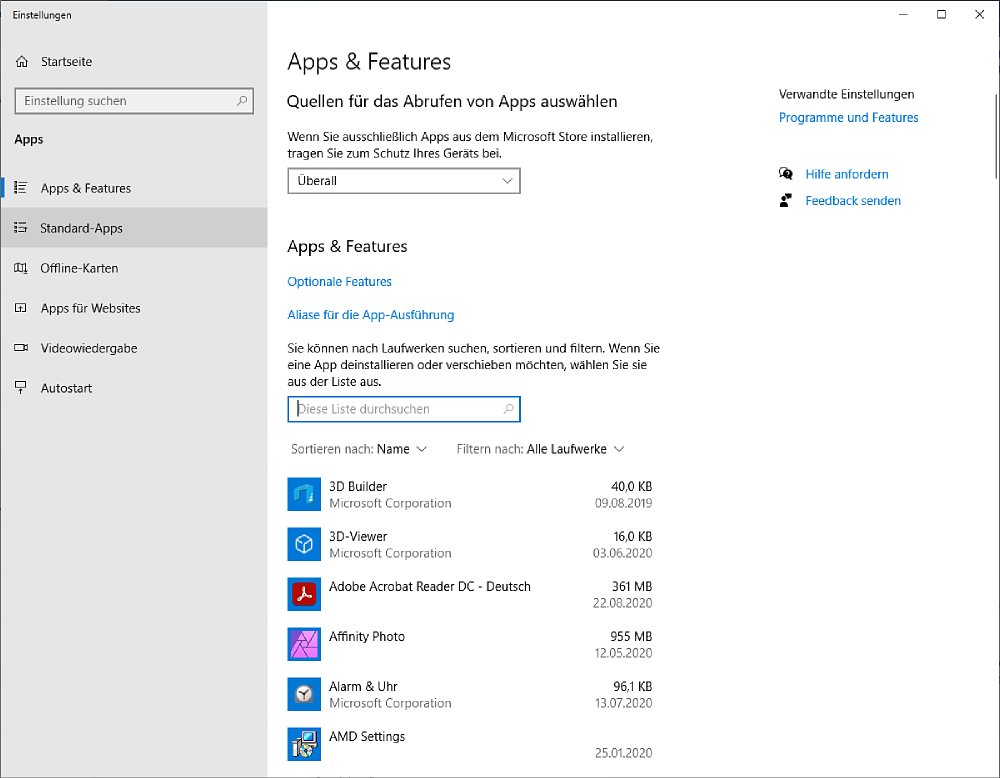
Task: Click the 16,0 KB size value
Action: [x=633, y=536]
